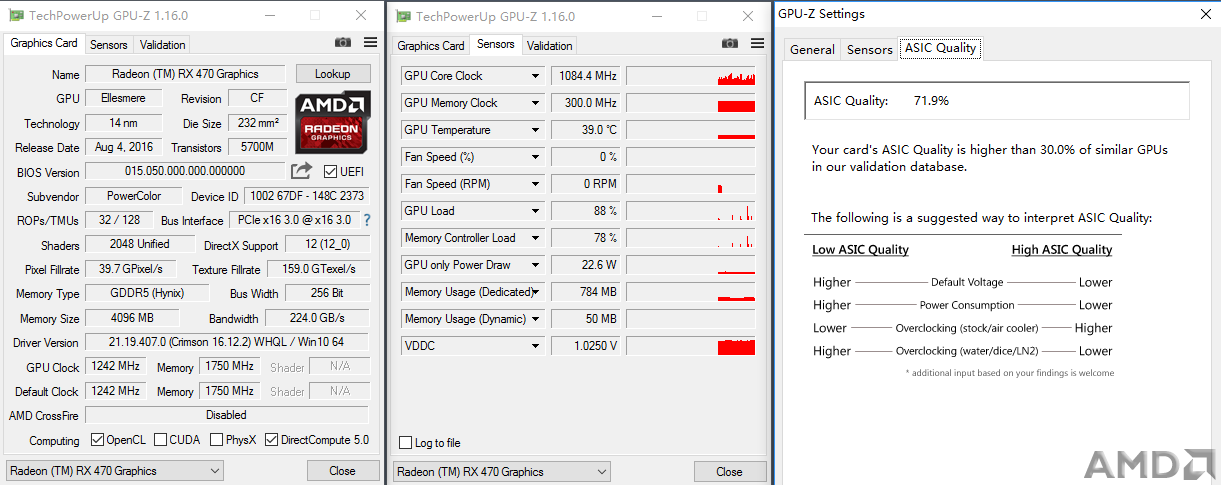Click camera screenshot icon in Graphics Card window

click(x=343, y=42)
